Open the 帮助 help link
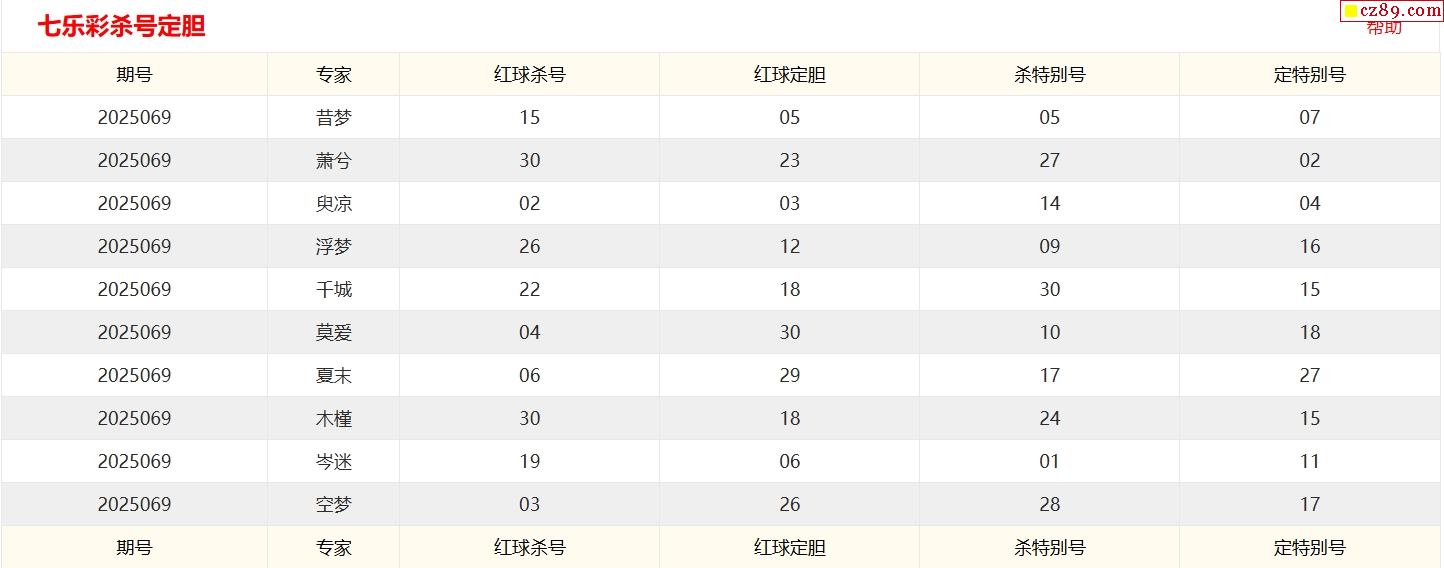The image size is (1444, 568). pos(1384,27)
